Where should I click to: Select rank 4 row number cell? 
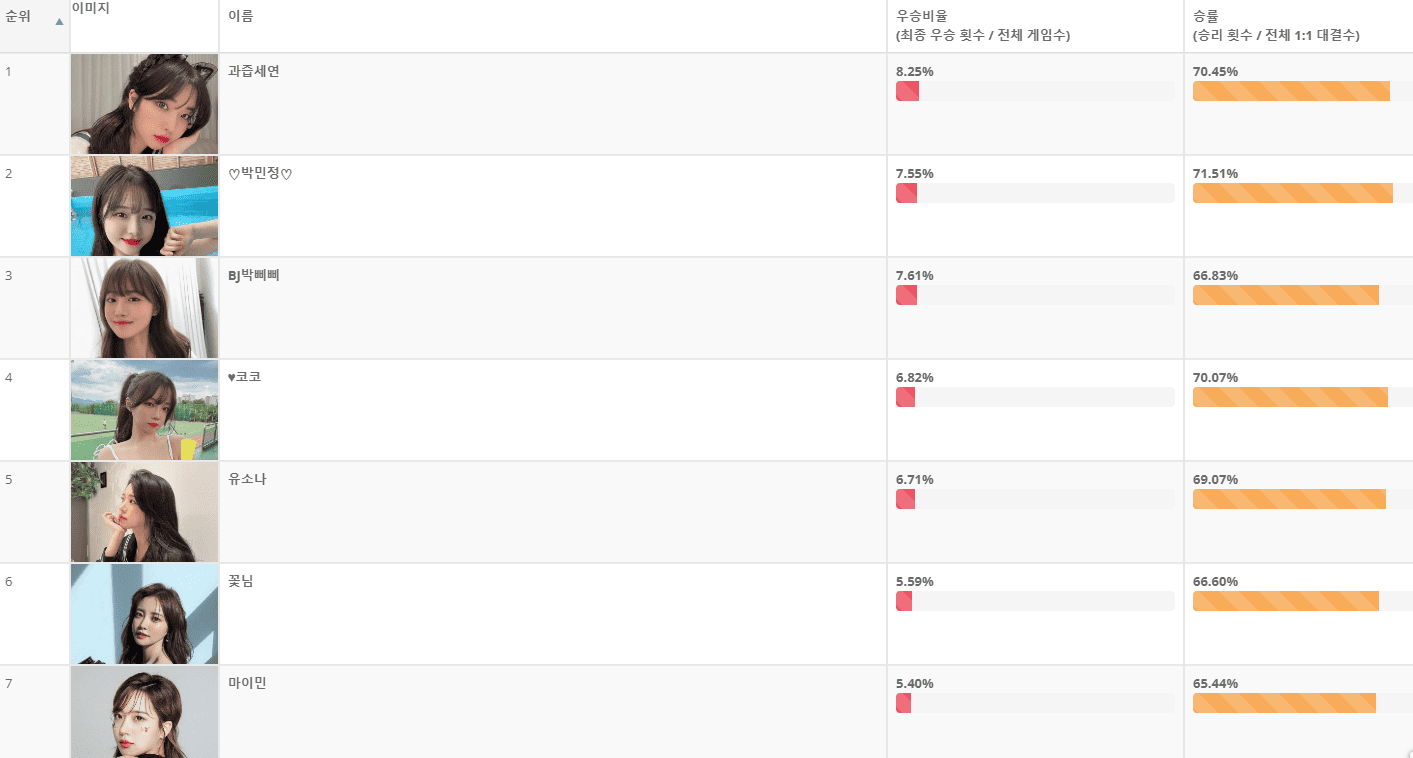pyautogui.click(x=35, y=410)
